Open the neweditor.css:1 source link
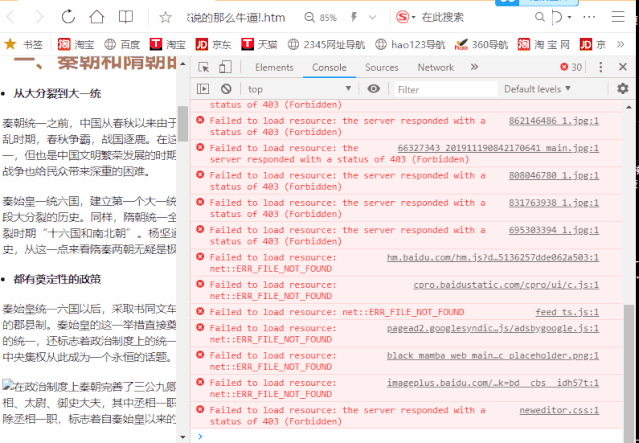Image resolution: width=639 pixels, height=443 pixels. 559,410
